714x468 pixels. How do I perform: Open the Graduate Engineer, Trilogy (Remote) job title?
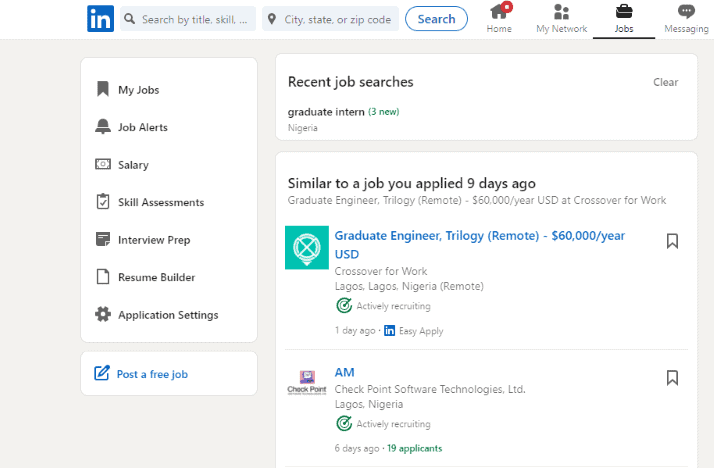point(480,244)
